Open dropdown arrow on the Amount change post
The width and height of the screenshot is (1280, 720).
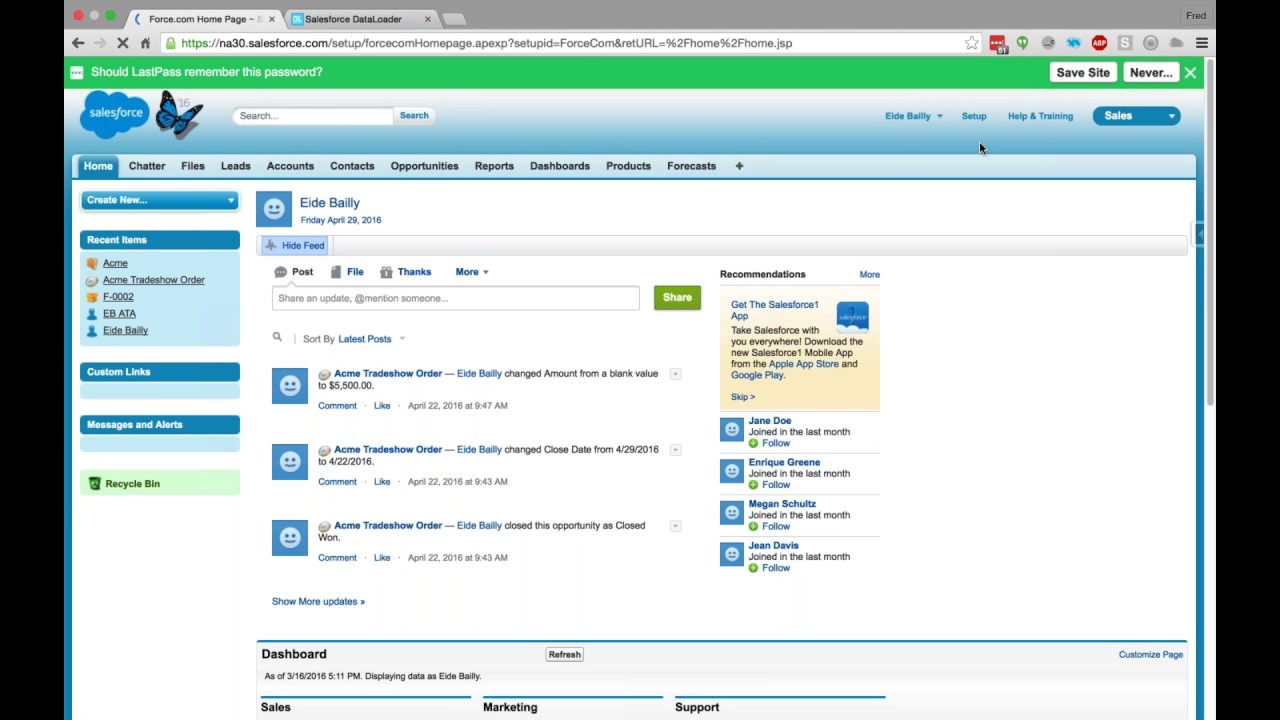[675, 374]
